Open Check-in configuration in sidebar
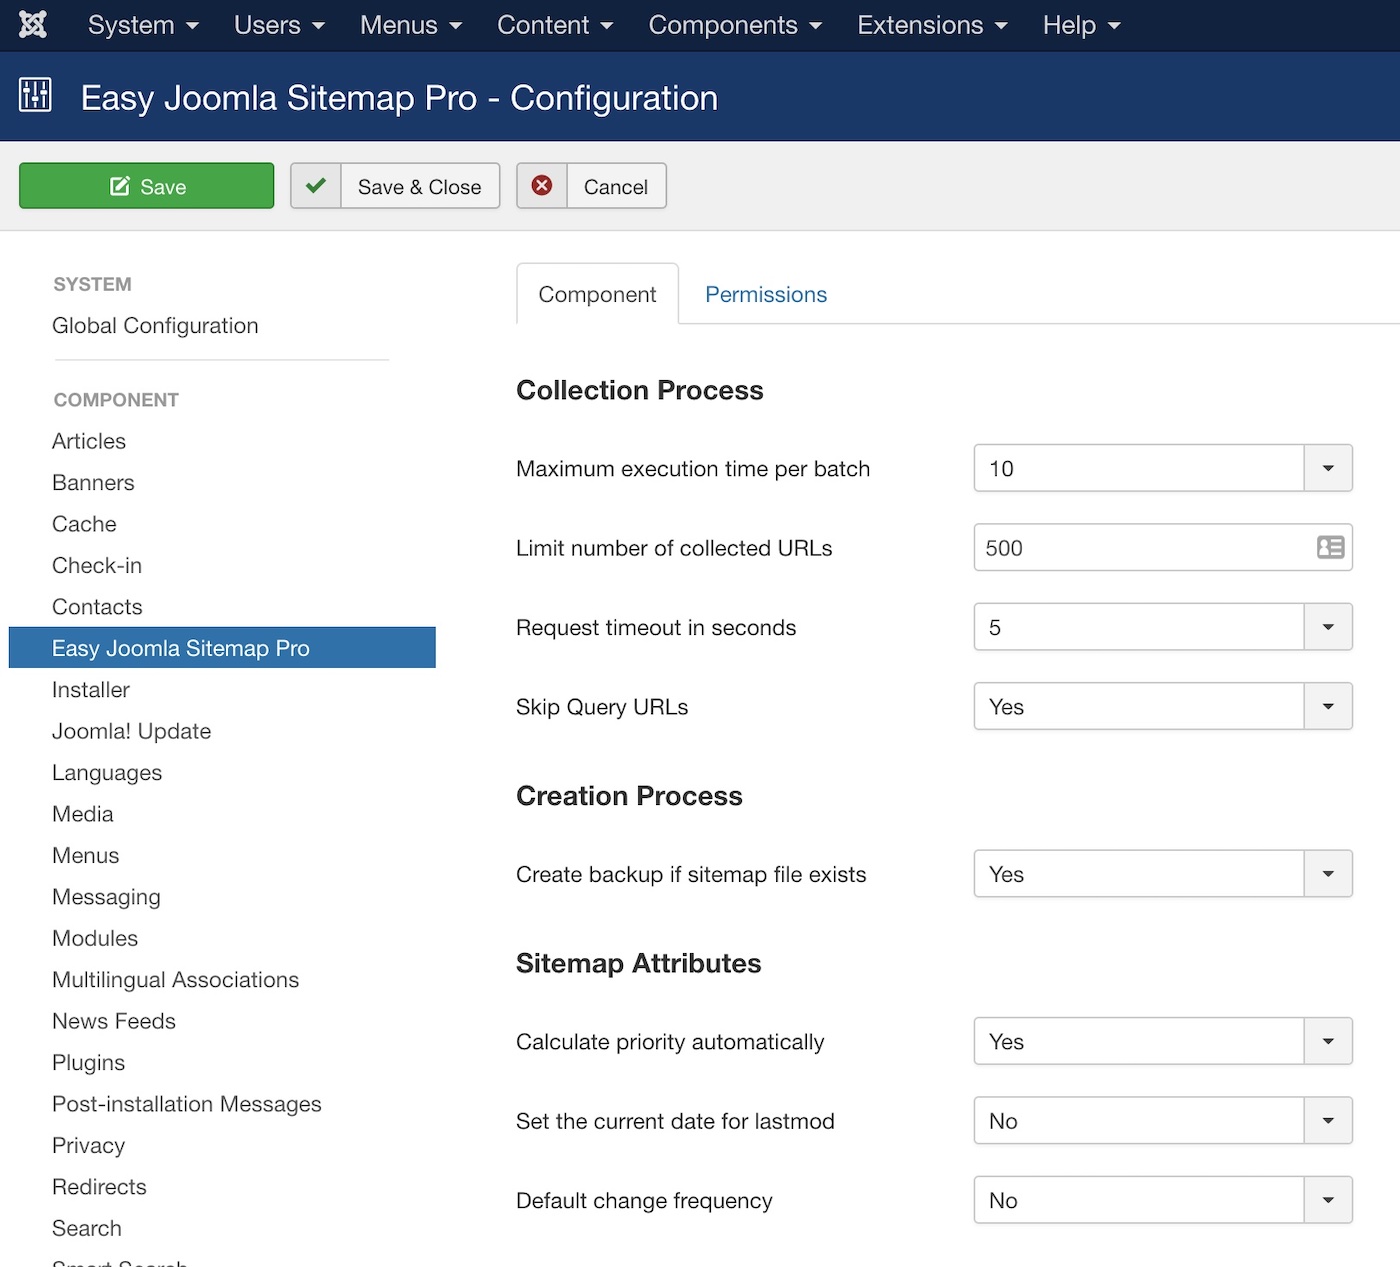Viewport: 1400px width, 1267px height. tap(97, 565)
